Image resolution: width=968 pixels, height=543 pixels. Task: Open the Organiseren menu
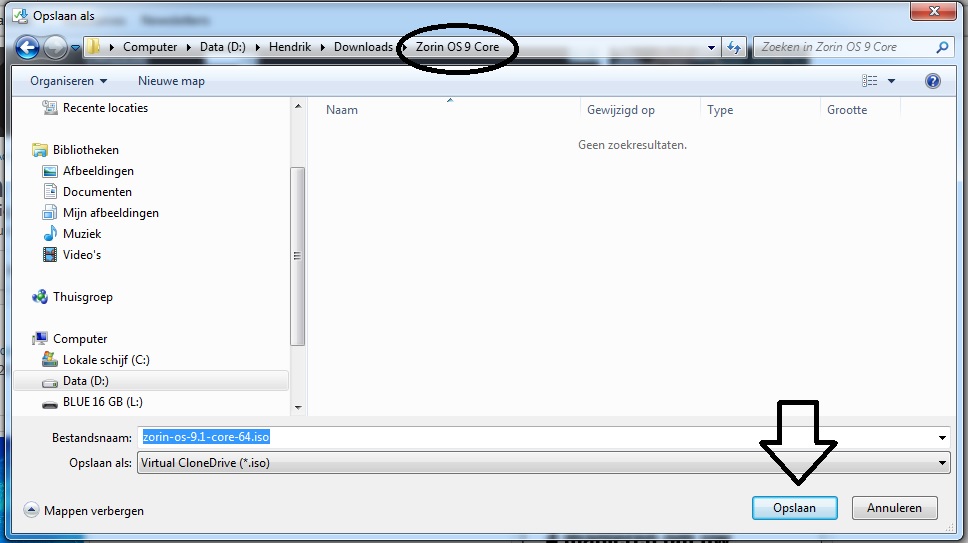pos(69,81)
